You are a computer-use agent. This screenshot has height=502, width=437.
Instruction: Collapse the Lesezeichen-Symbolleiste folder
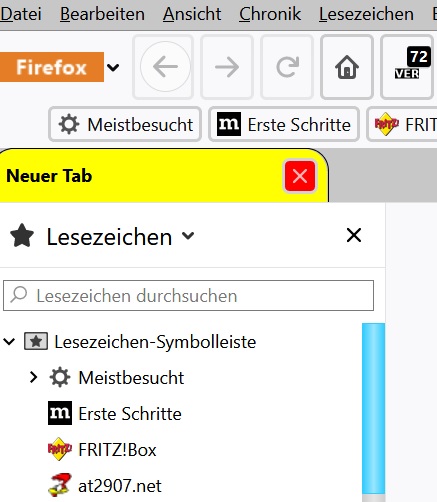9,341
